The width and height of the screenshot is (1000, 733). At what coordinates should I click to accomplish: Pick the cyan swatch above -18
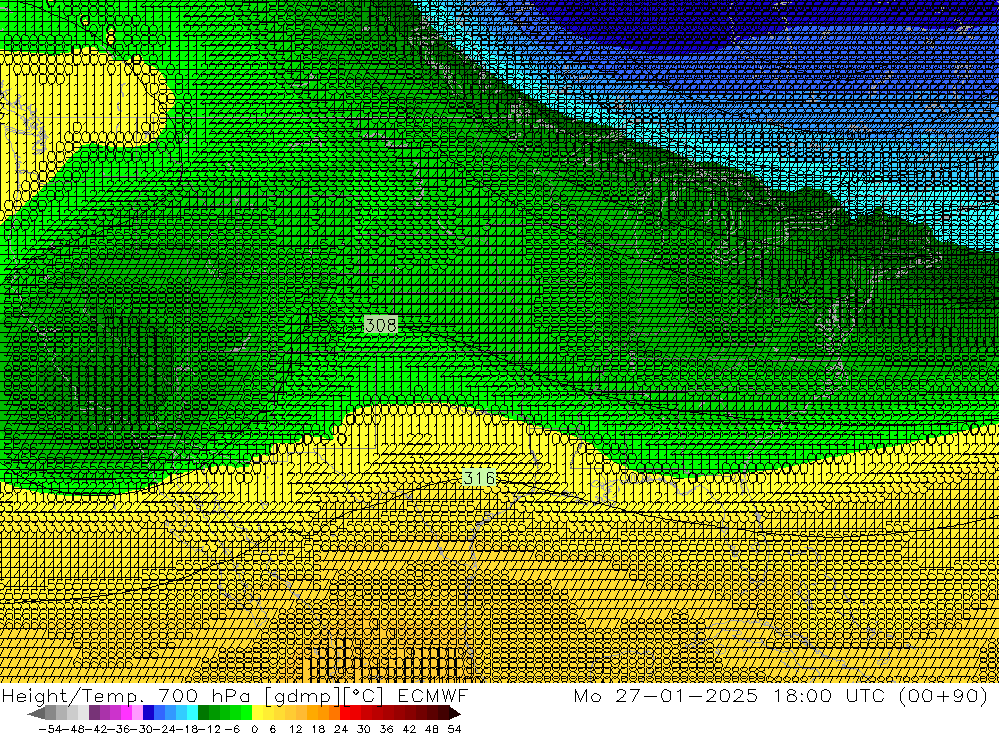[192, 713]
